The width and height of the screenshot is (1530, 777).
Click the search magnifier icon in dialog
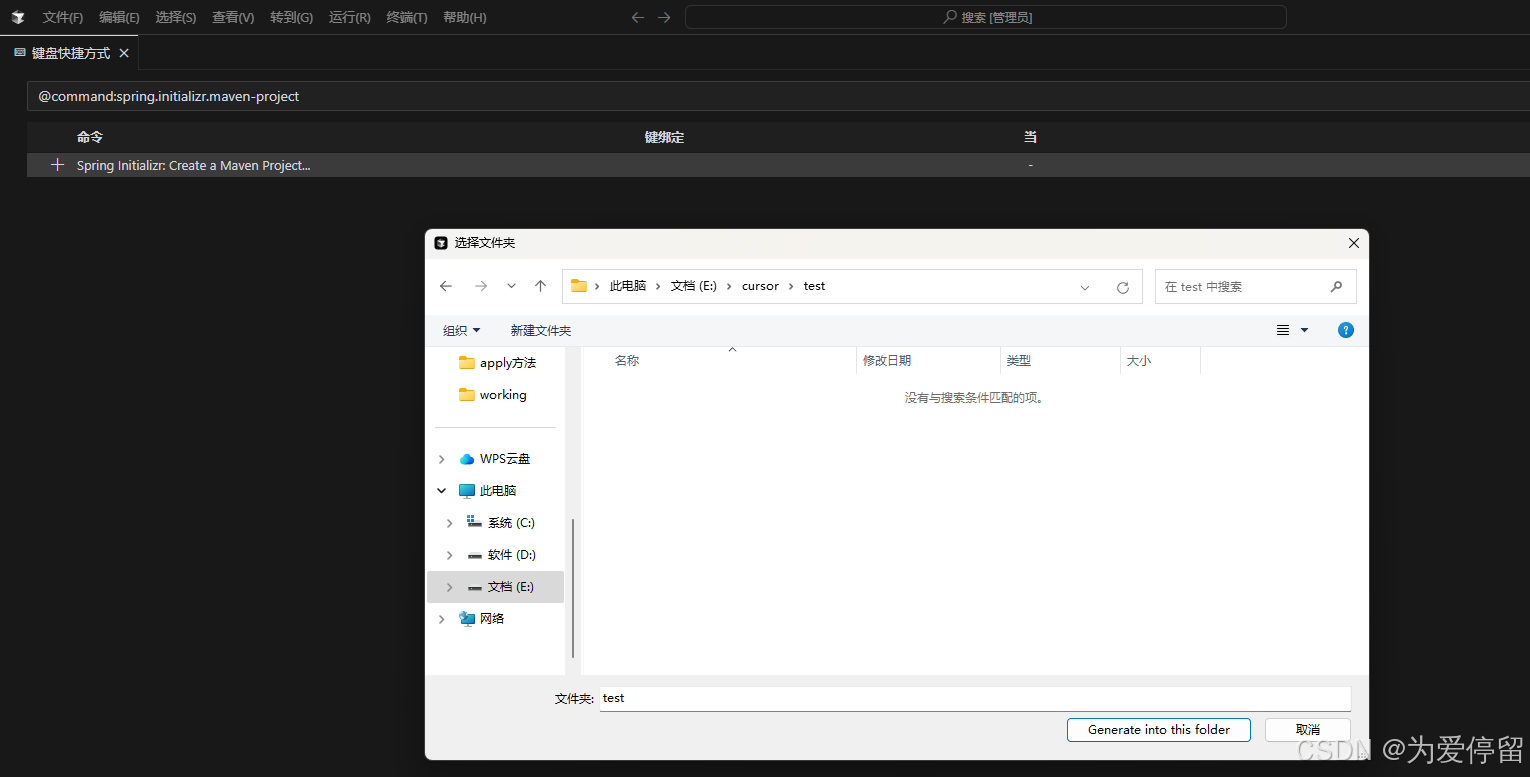coord(1336,286)
